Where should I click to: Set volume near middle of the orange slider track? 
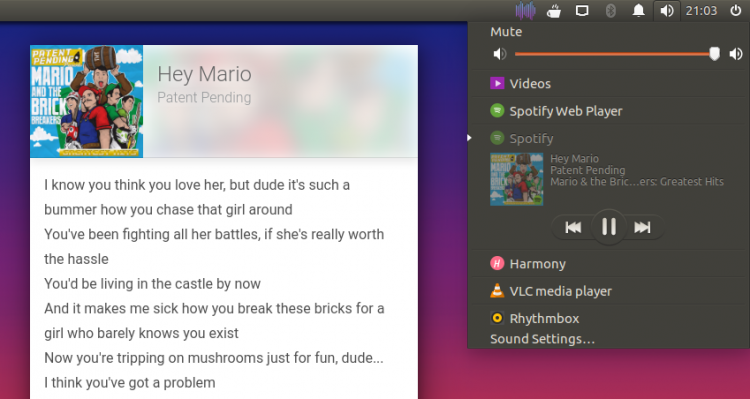(x=615, y=54)
